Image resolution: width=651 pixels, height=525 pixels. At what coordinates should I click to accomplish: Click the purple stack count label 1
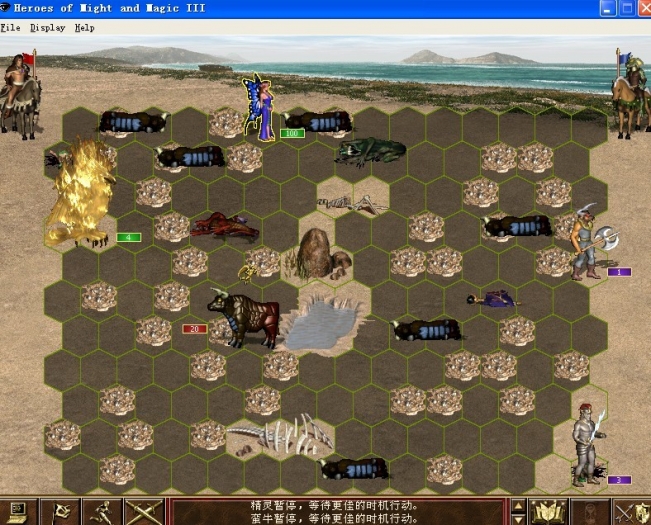coord(619,272)
